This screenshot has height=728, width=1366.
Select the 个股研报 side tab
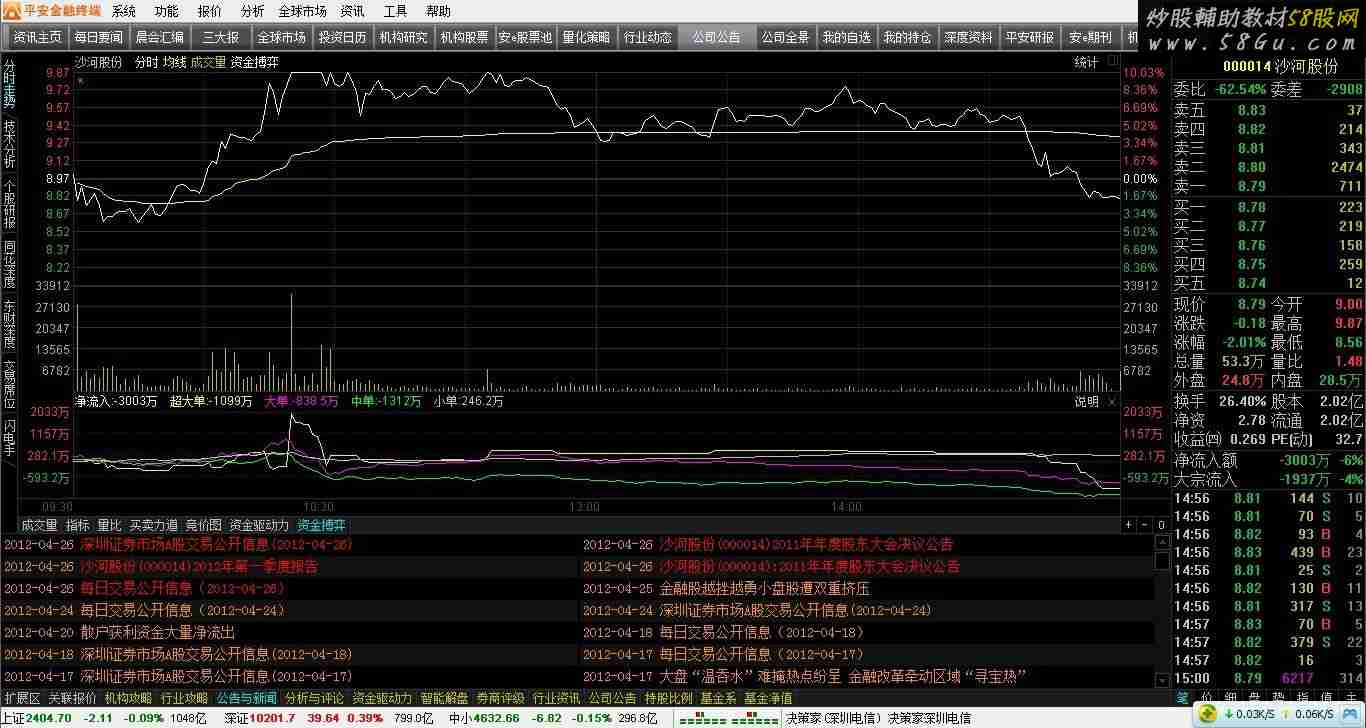click(9, 205)
